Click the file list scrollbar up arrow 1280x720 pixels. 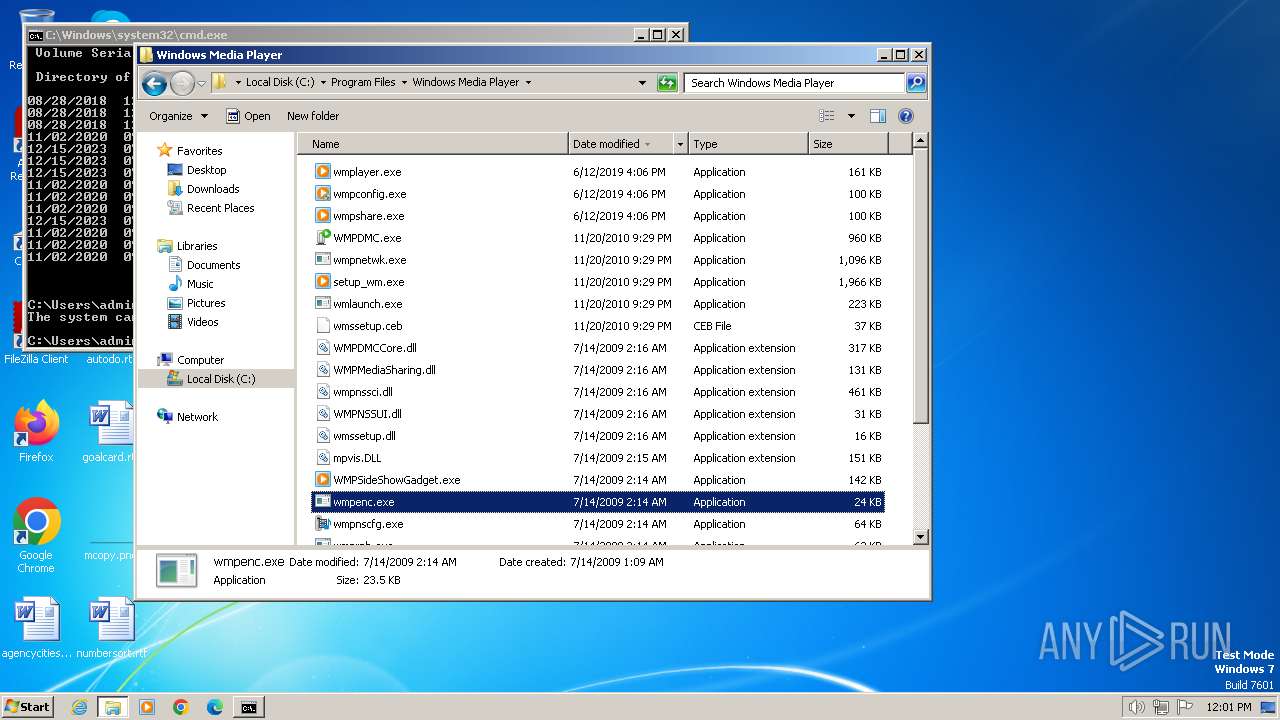(x=921, y=142)
